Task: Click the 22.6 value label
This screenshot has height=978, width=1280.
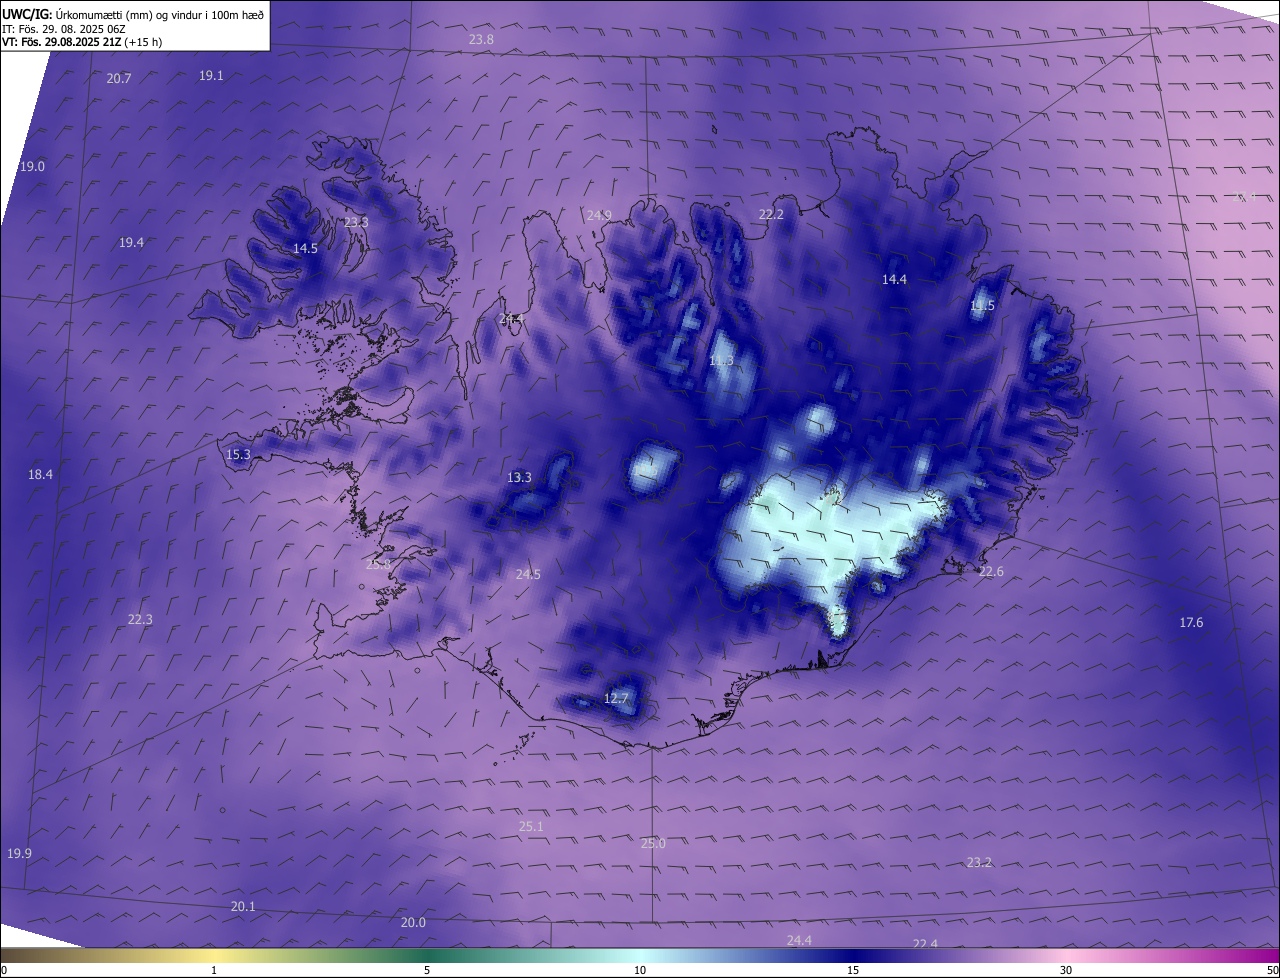Action: pyautogui.click(x=991, y=571)
